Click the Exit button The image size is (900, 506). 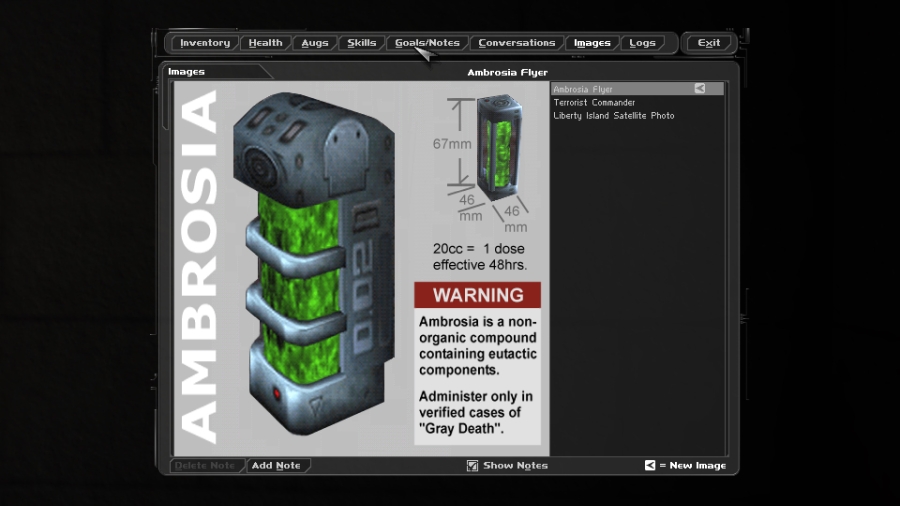[709, 43]
